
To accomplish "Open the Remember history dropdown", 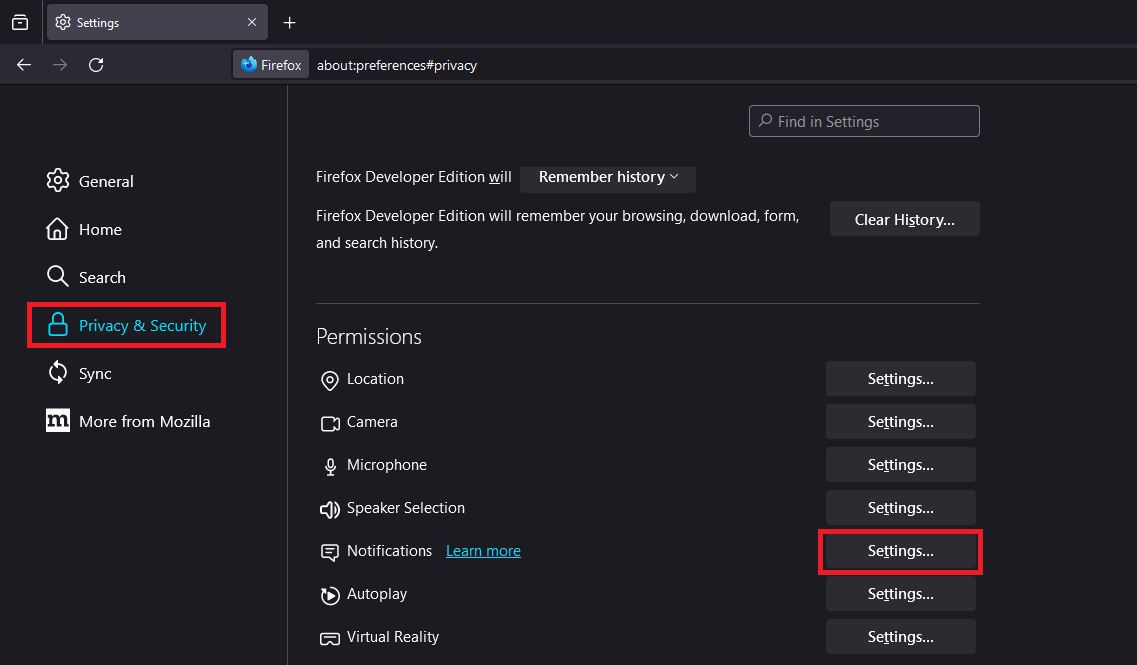I will pyautogui.click(x=607, y=179).
